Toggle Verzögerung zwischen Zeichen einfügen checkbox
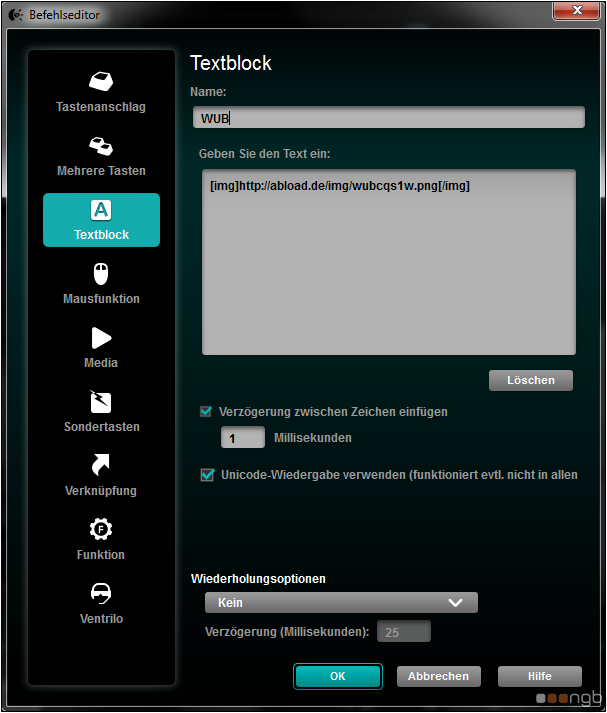 (x=207, y=411)
